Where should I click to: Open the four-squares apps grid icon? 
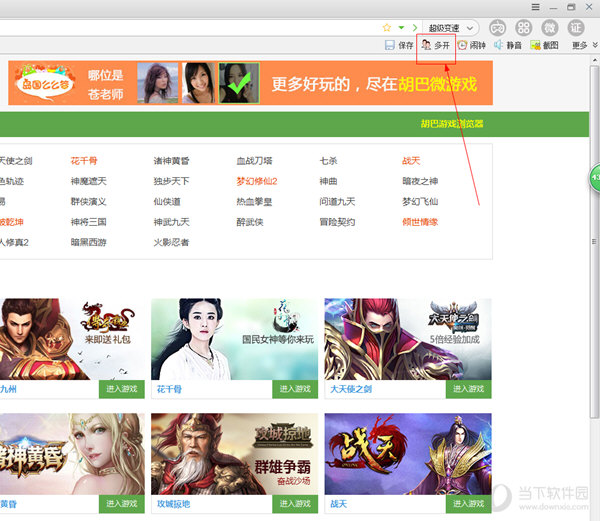524,28
